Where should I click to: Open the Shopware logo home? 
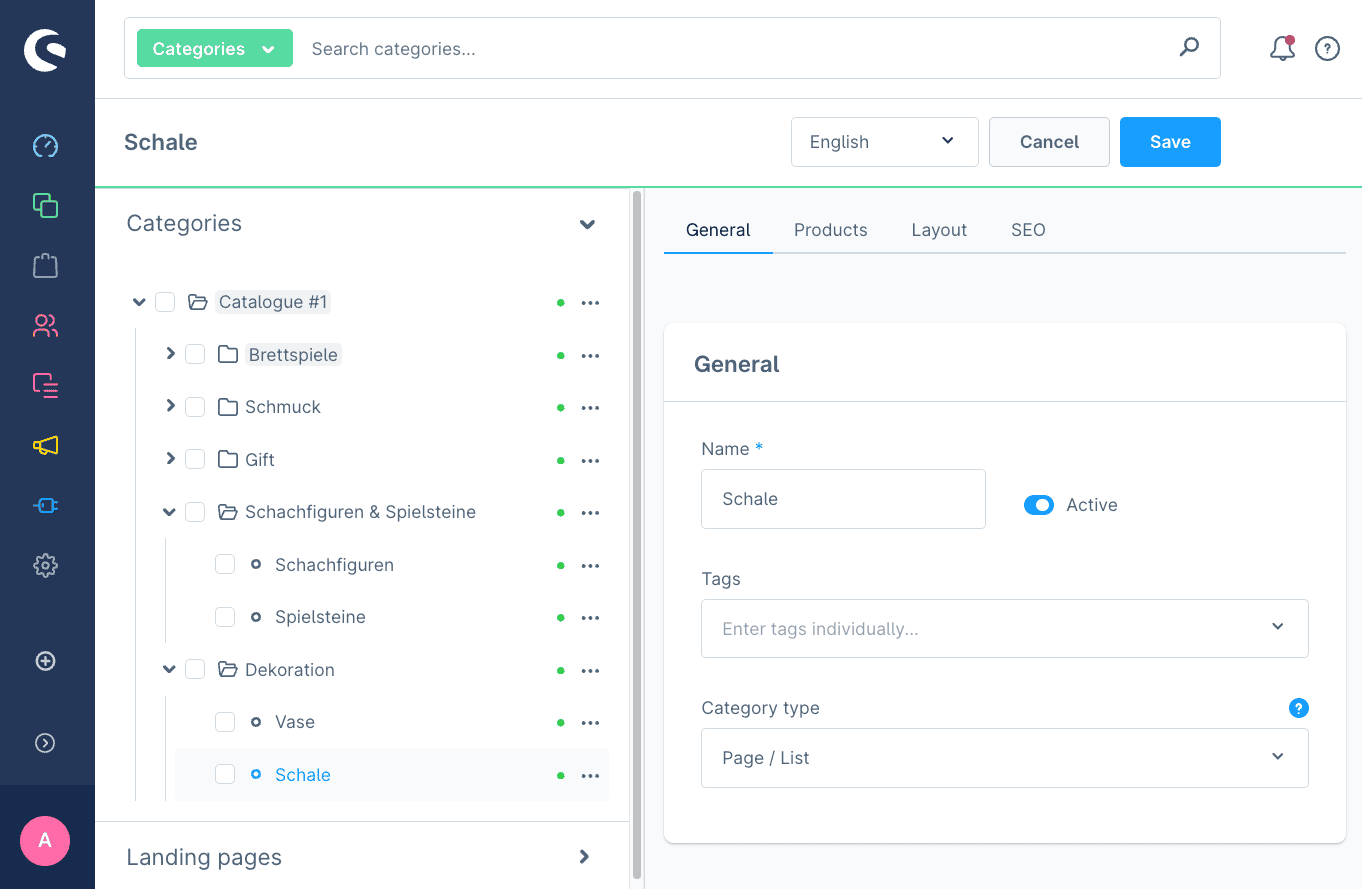45,50
